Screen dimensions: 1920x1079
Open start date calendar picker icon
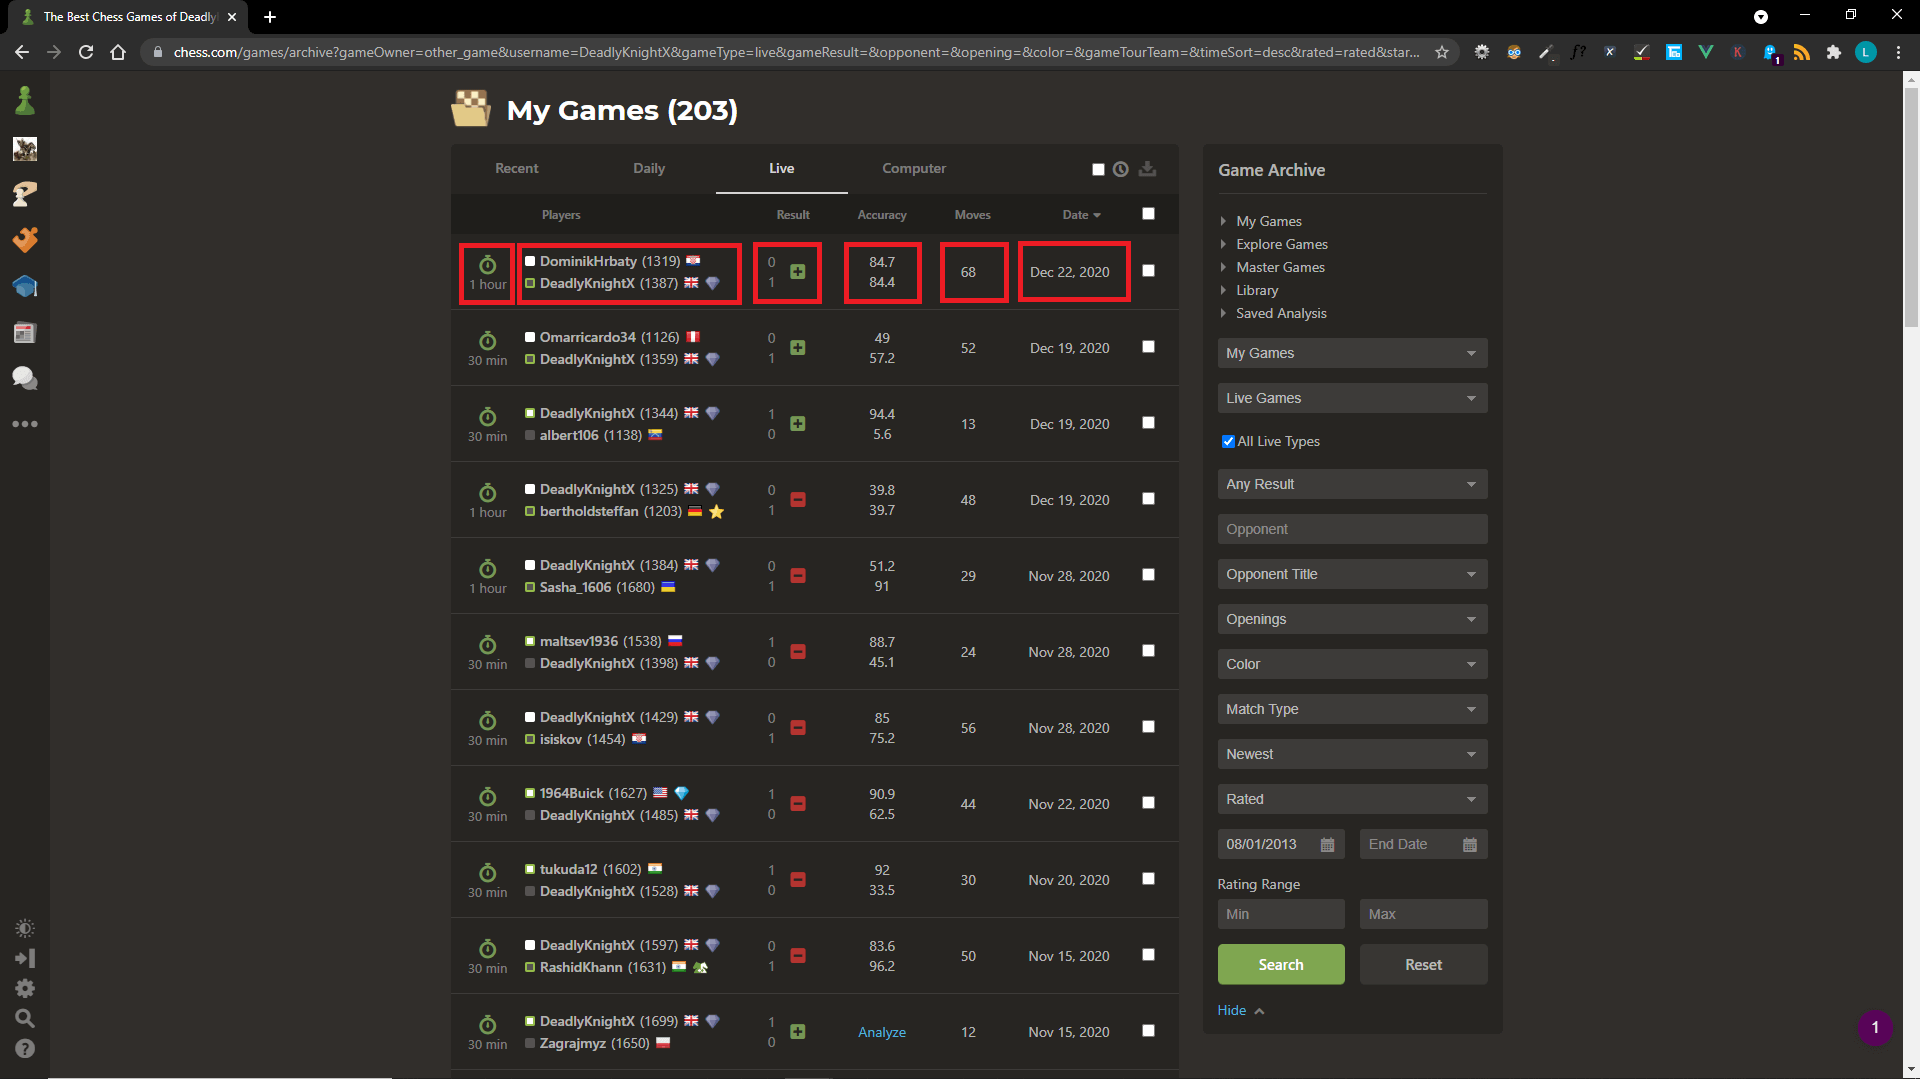coord(1327,845)
